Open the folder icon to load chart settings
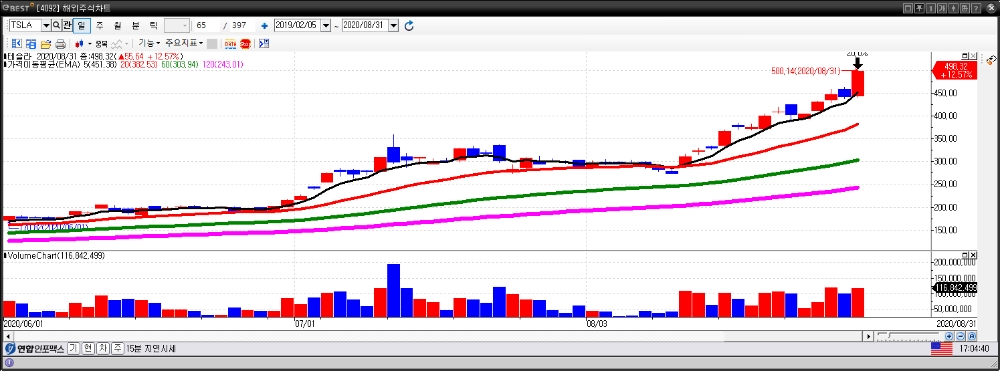This screenshot has width=1000, height=371. [46, 44]
